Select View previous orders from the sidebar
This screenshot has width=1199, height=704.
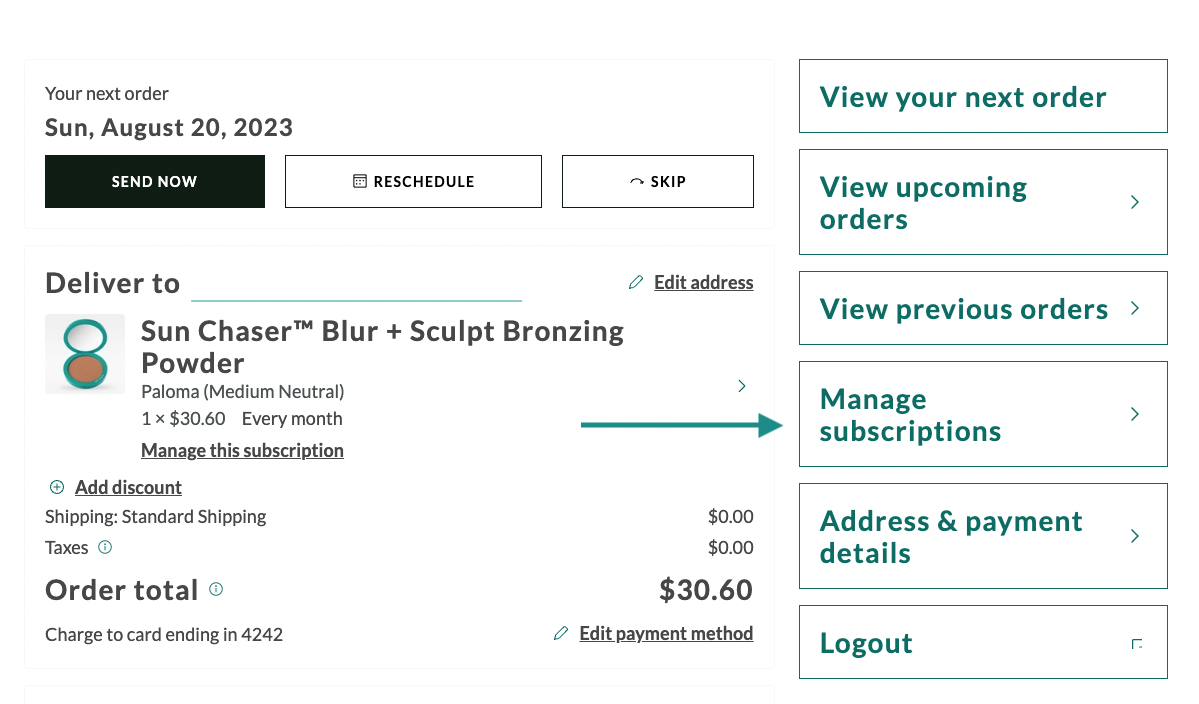[x=963, y=308]
